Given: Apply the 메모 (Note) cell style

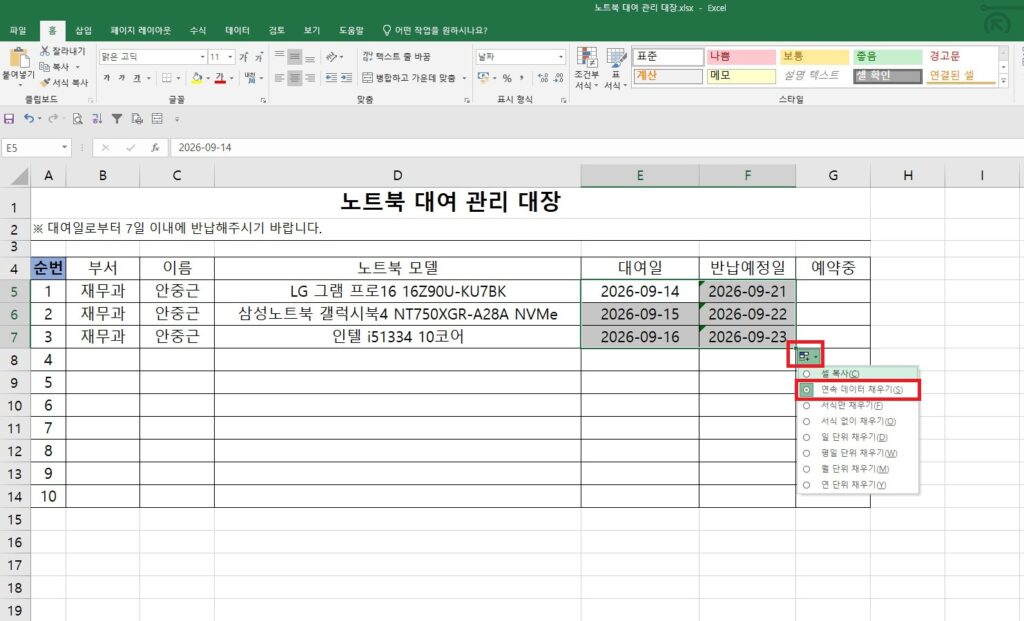Looking at the screenshot, I should (x=741, y=76).
